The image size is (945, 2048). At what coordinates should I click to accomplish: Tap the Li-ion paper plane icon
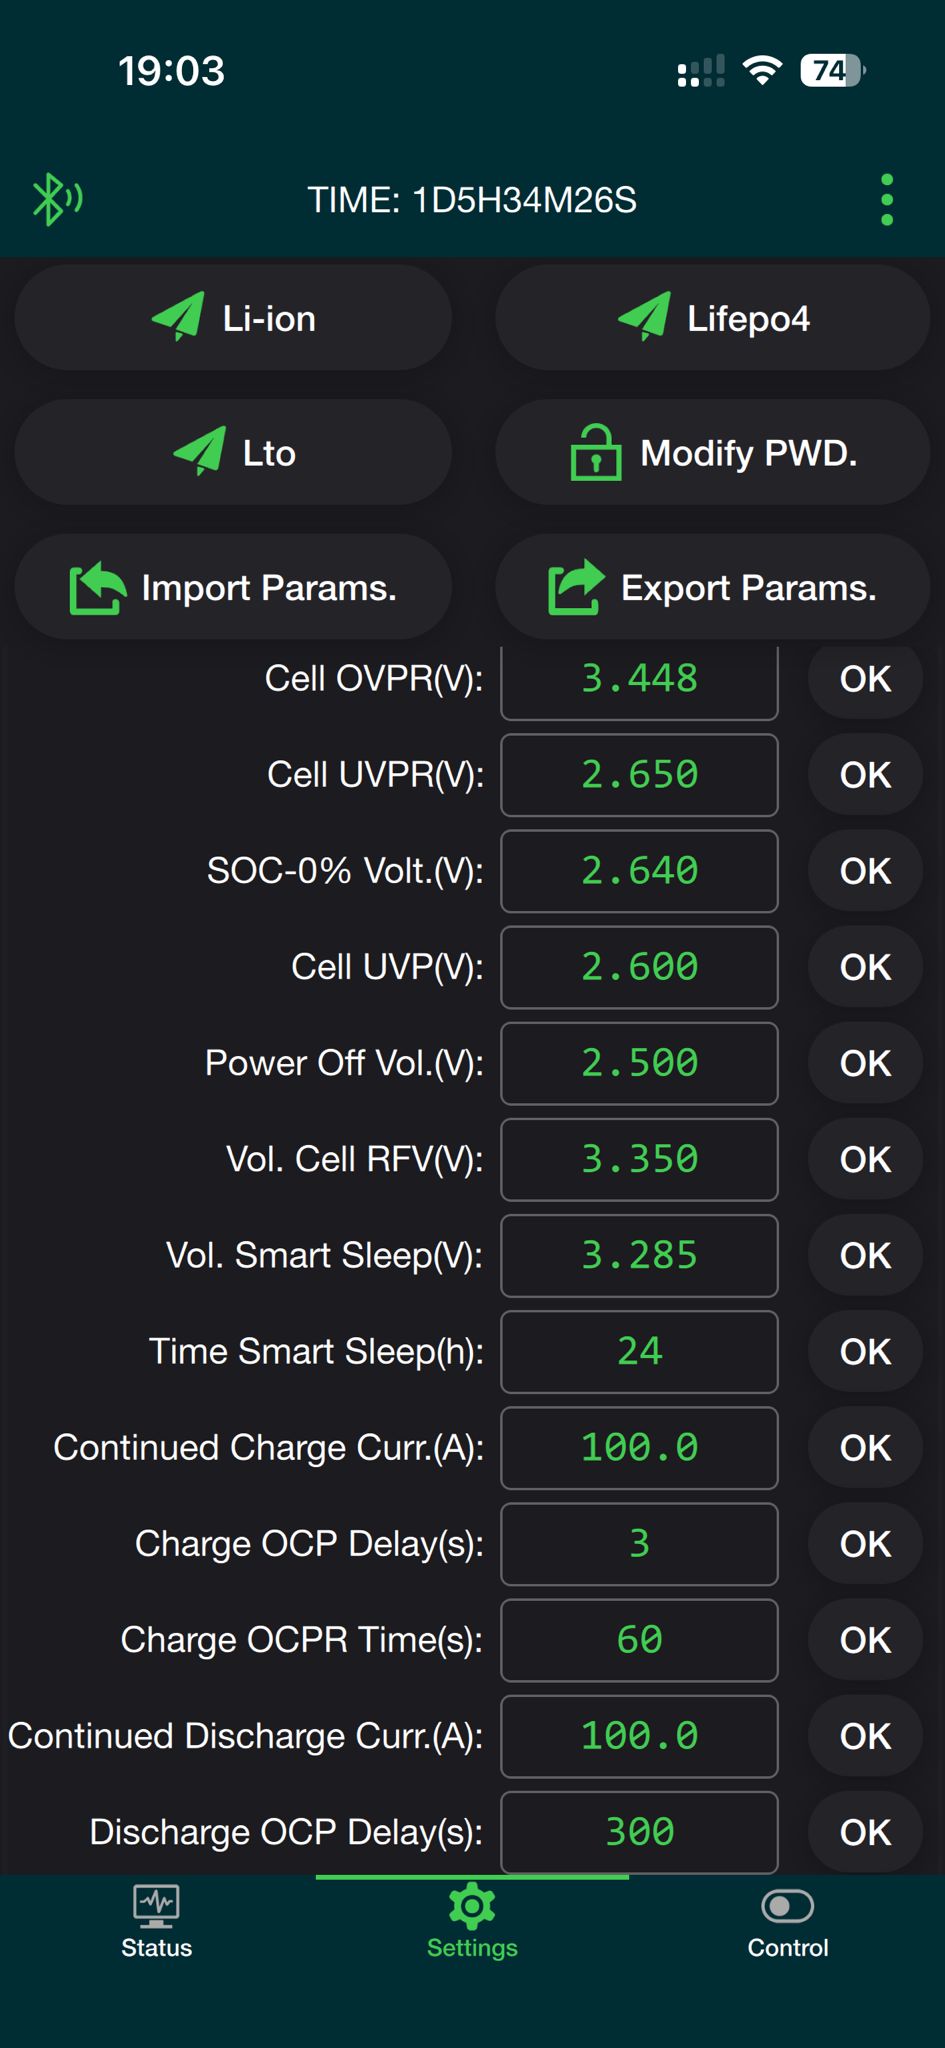coord(178,317)
